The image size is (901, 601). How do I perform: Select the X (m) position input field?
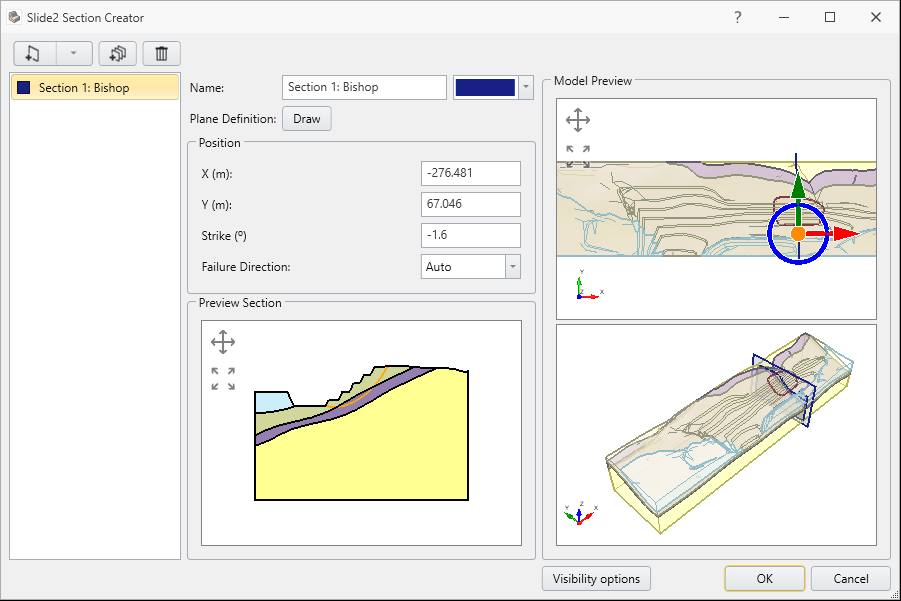pyautogui.click(x=470, y=173)
